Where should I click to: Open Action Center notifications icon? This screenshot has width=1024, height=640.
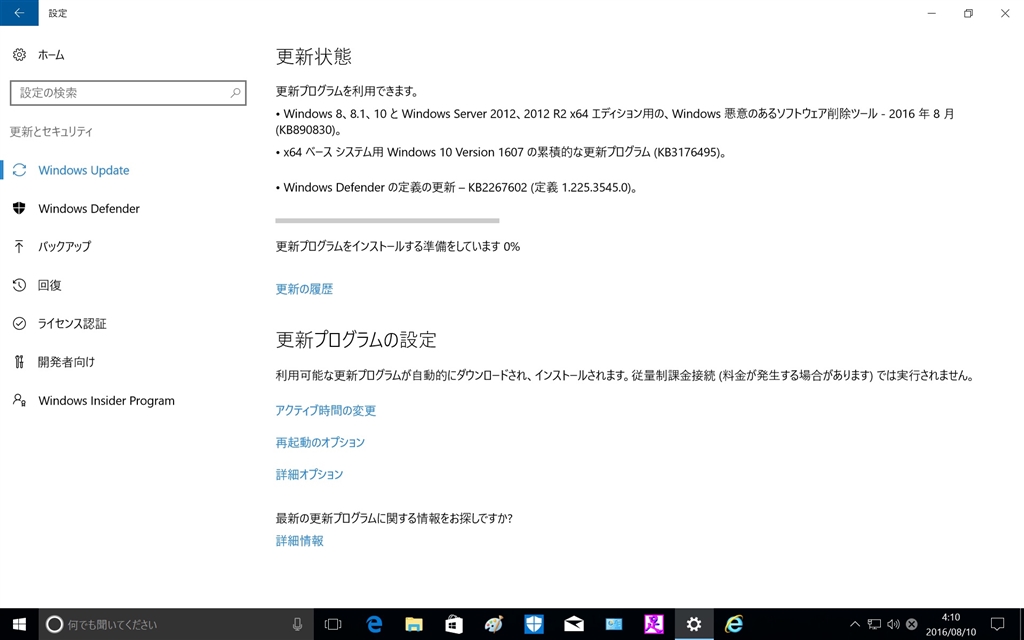point(997,624)
